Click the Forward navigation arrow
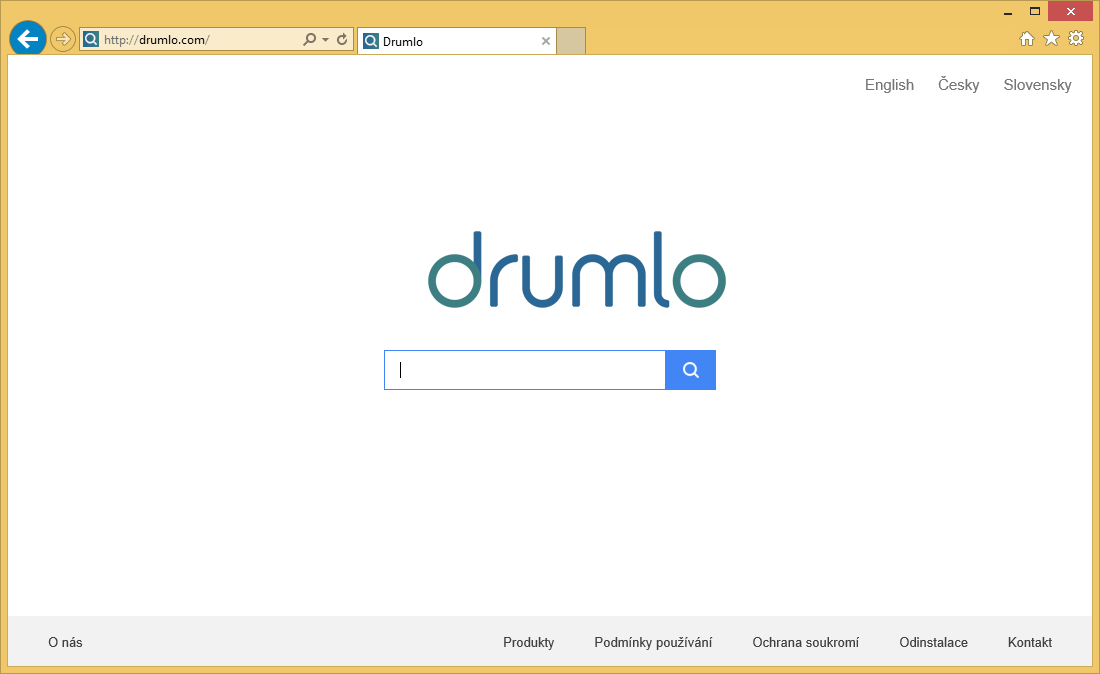 62,38
